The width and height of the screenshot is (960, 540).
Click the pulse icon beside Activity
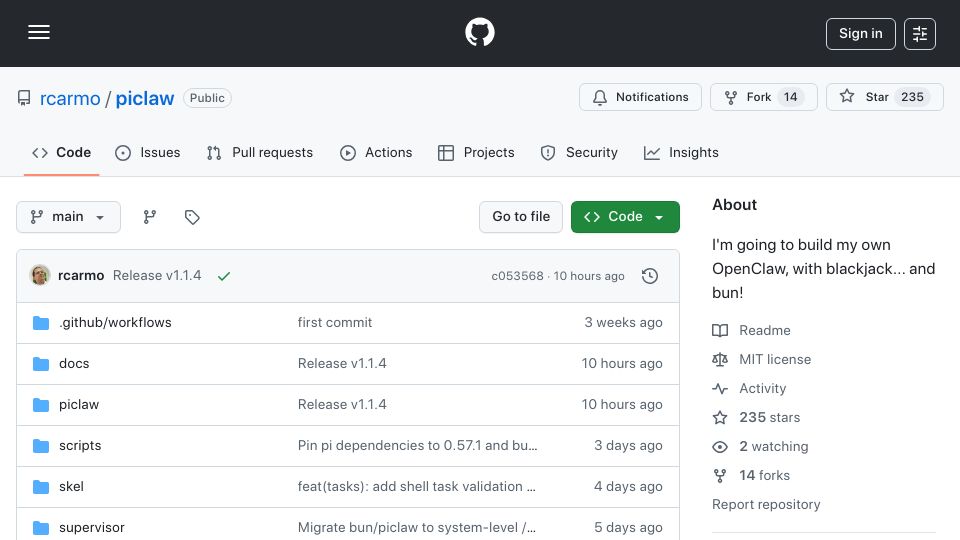720,389
